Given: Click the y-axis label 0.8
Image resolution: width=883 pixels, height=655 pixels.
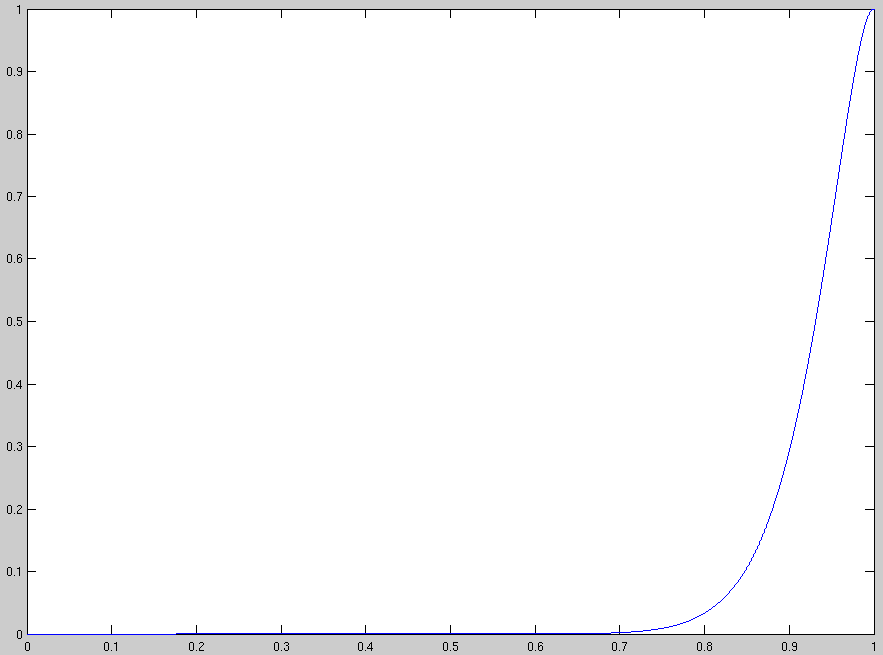Looking at the screenshot, I should [14, 135].
